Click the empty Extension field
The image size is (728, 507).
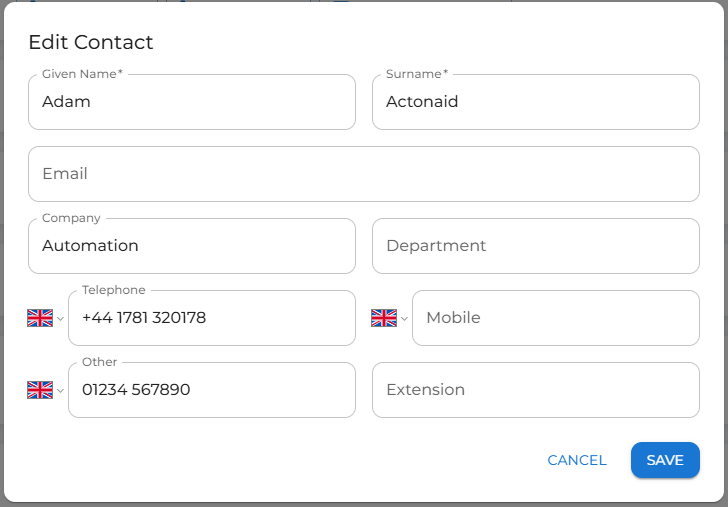[x=536, y=390]
